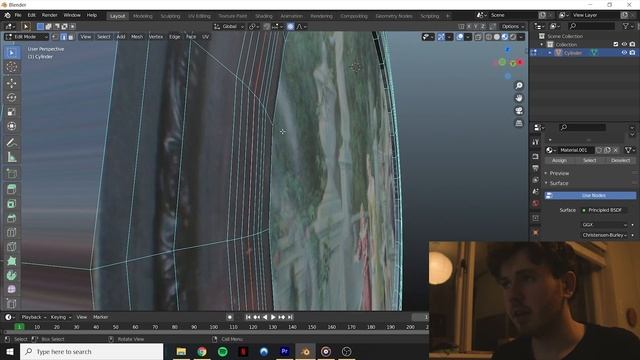Open the Render properties tab icon
Viewport: 640px width, 360px height.
point(536,157)
